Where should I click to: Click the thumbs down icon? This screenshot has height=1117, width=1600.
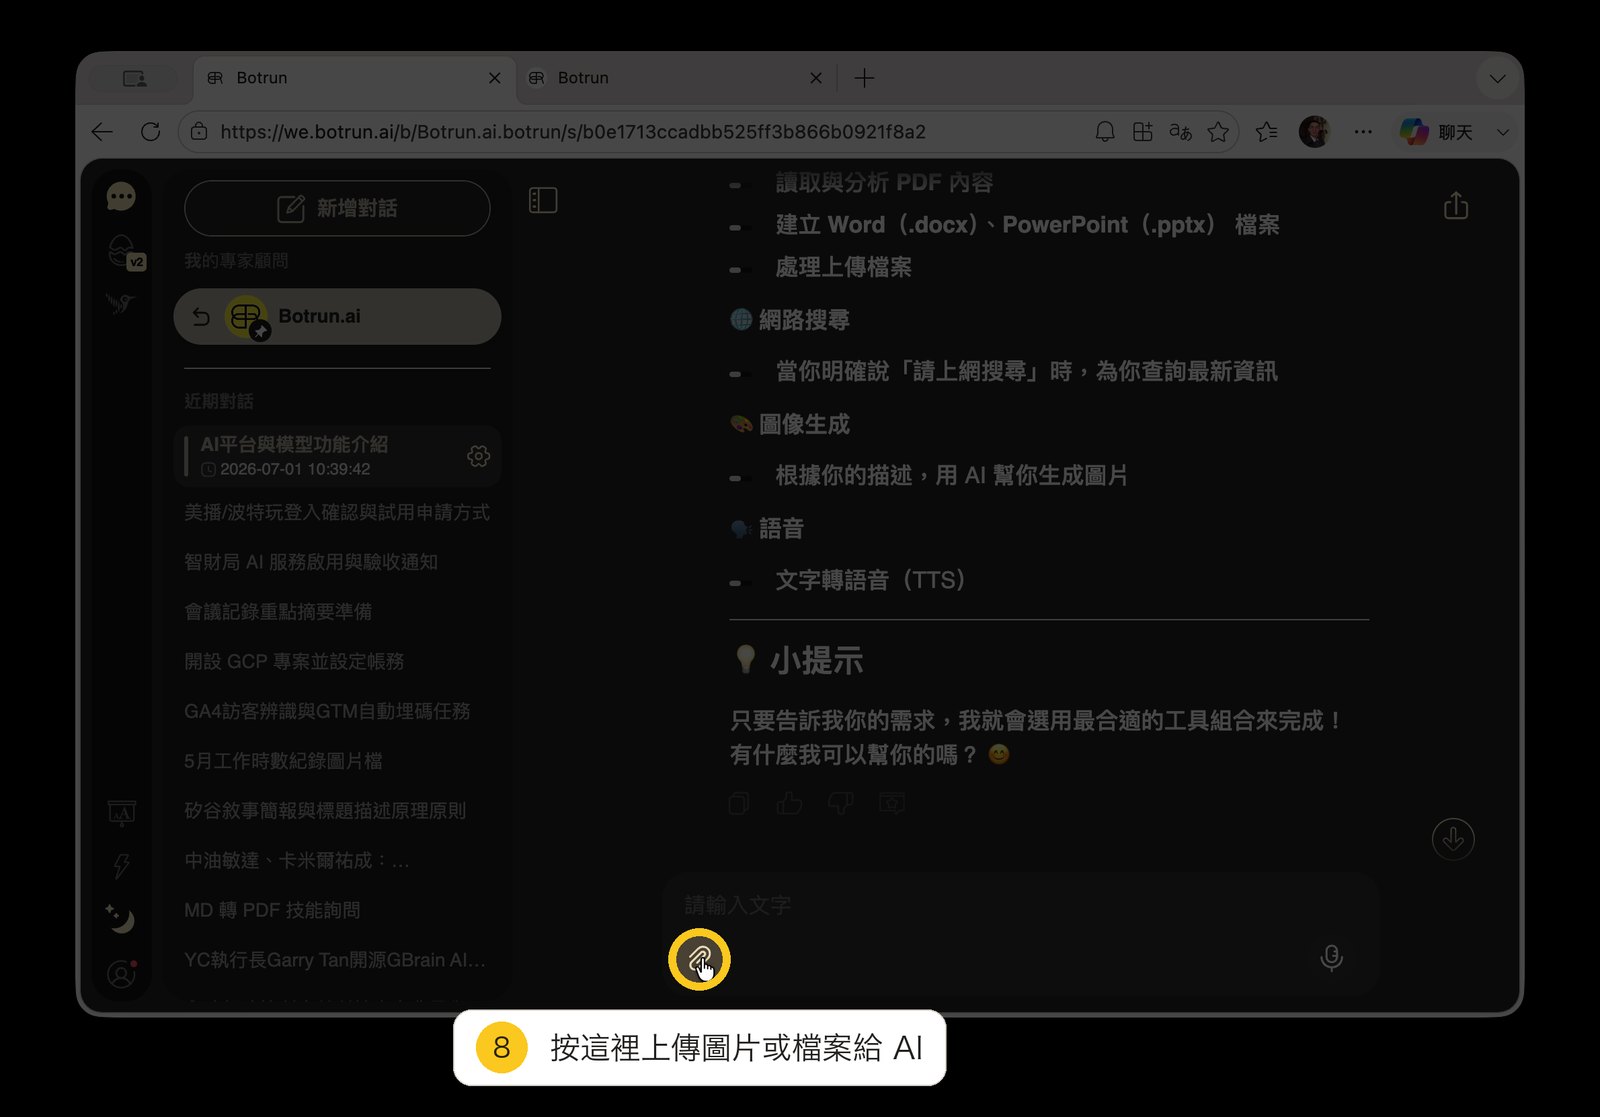click(x=840, y=803)
